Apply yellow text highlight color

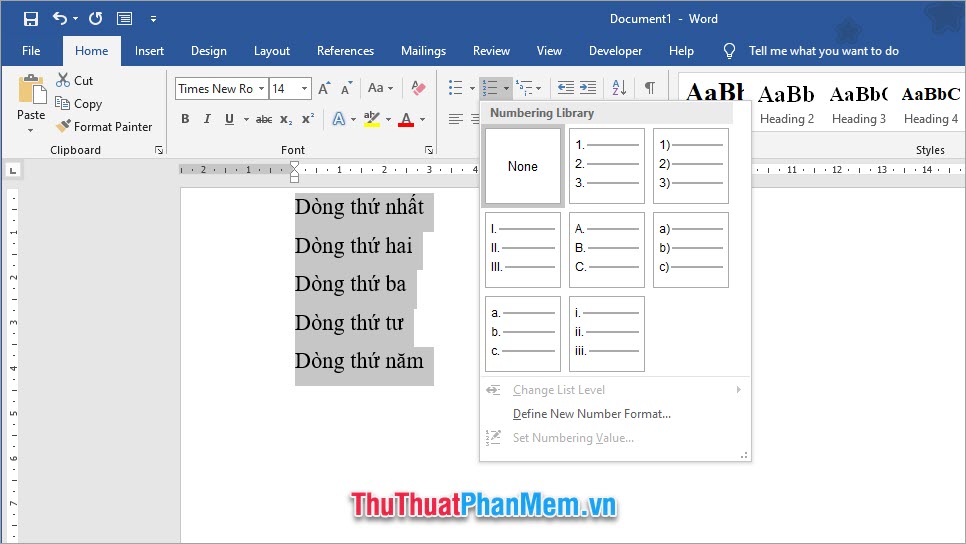(371, 119)
